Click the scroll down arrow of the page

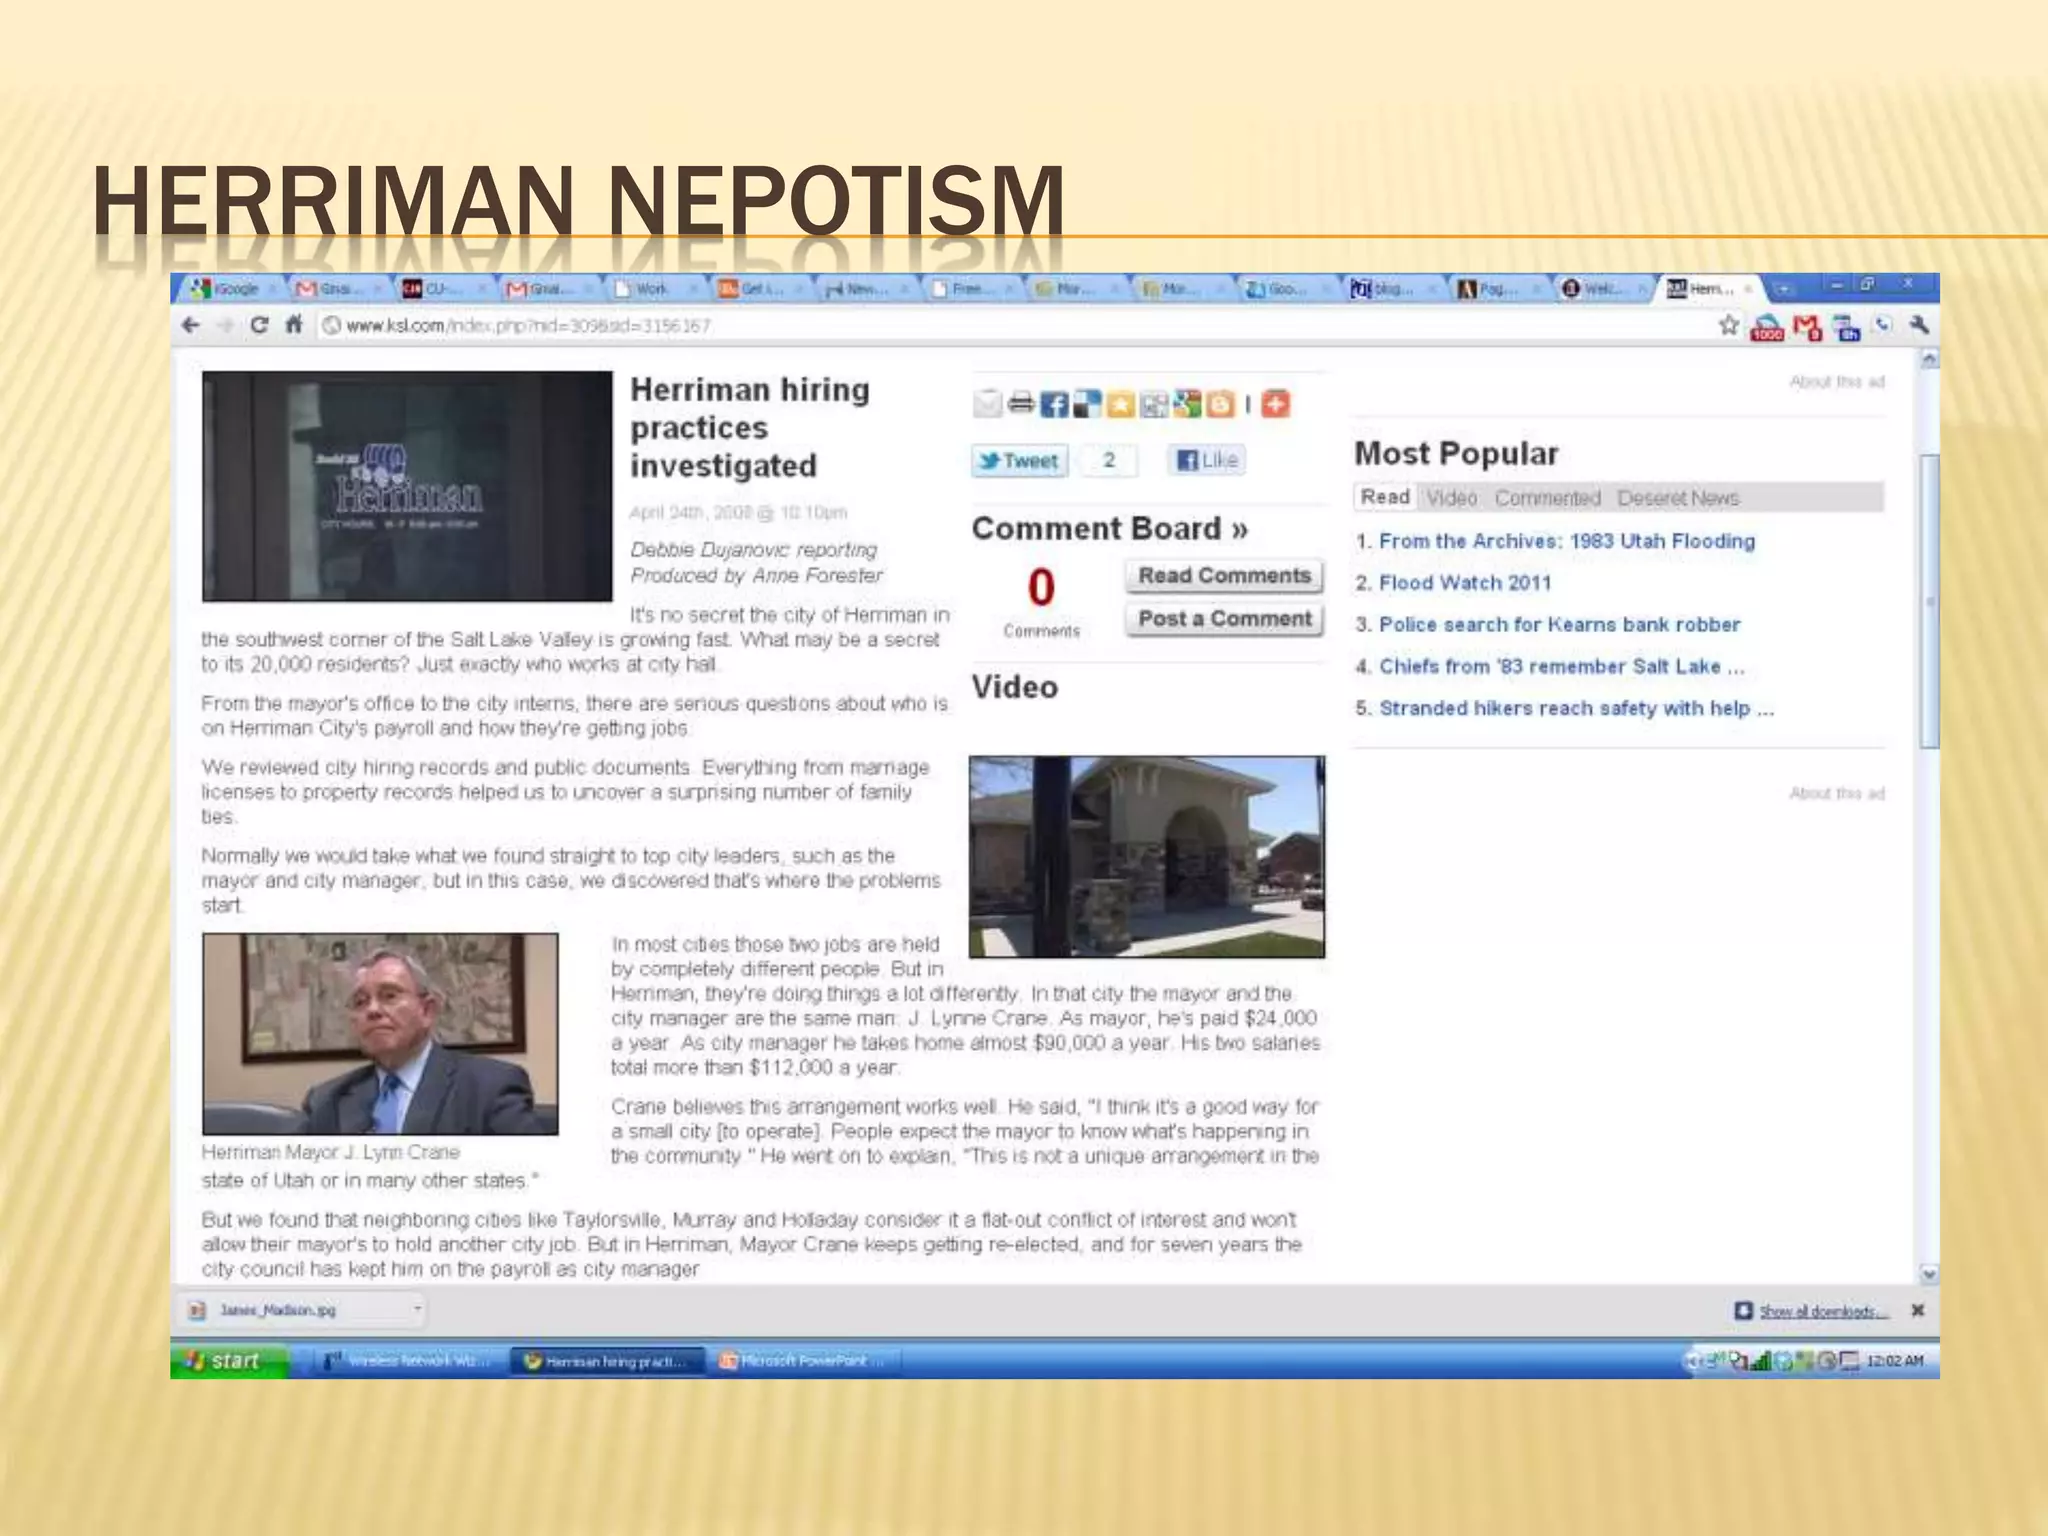tap(1930, 1275)
